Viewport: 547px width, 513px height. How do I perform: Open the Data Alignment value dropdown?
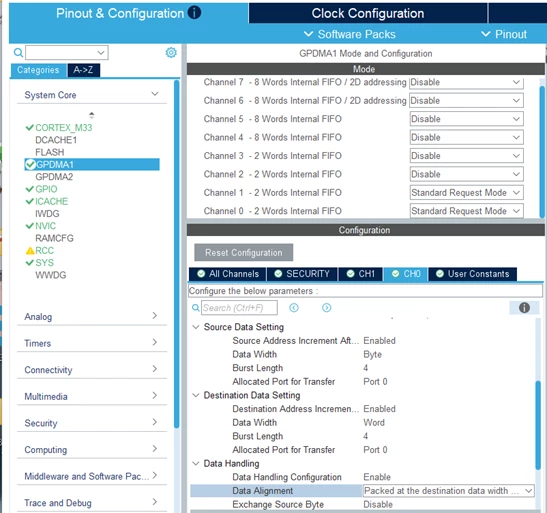449,491
